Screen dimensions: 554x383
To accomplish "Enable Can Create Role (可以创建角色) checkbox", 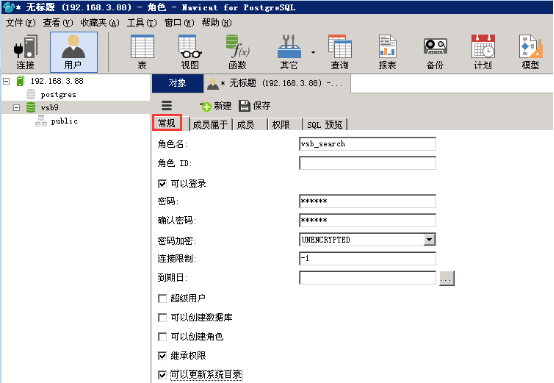I will tap(162, 337).
